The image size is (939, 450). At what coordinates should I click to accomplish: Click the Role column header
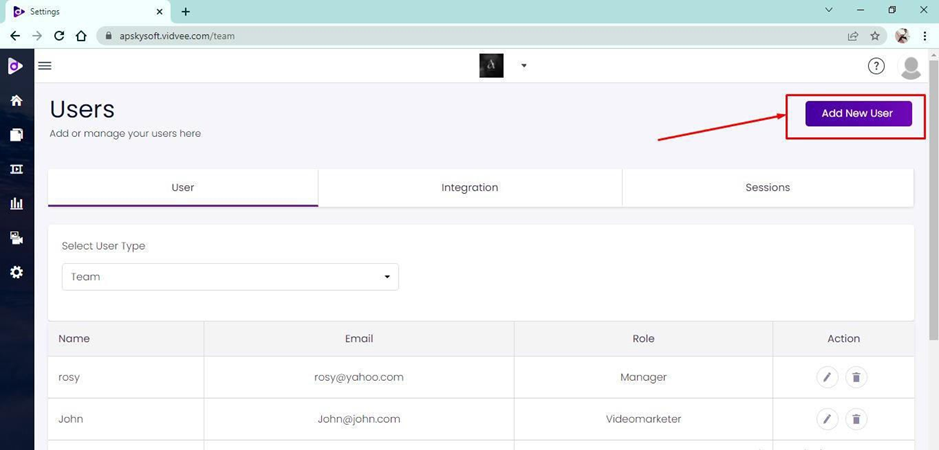click(643, 339)
